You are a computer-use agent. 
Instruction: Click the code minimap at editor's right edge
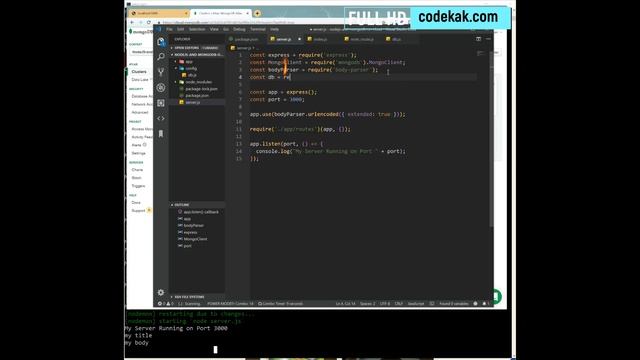point(482,53)
